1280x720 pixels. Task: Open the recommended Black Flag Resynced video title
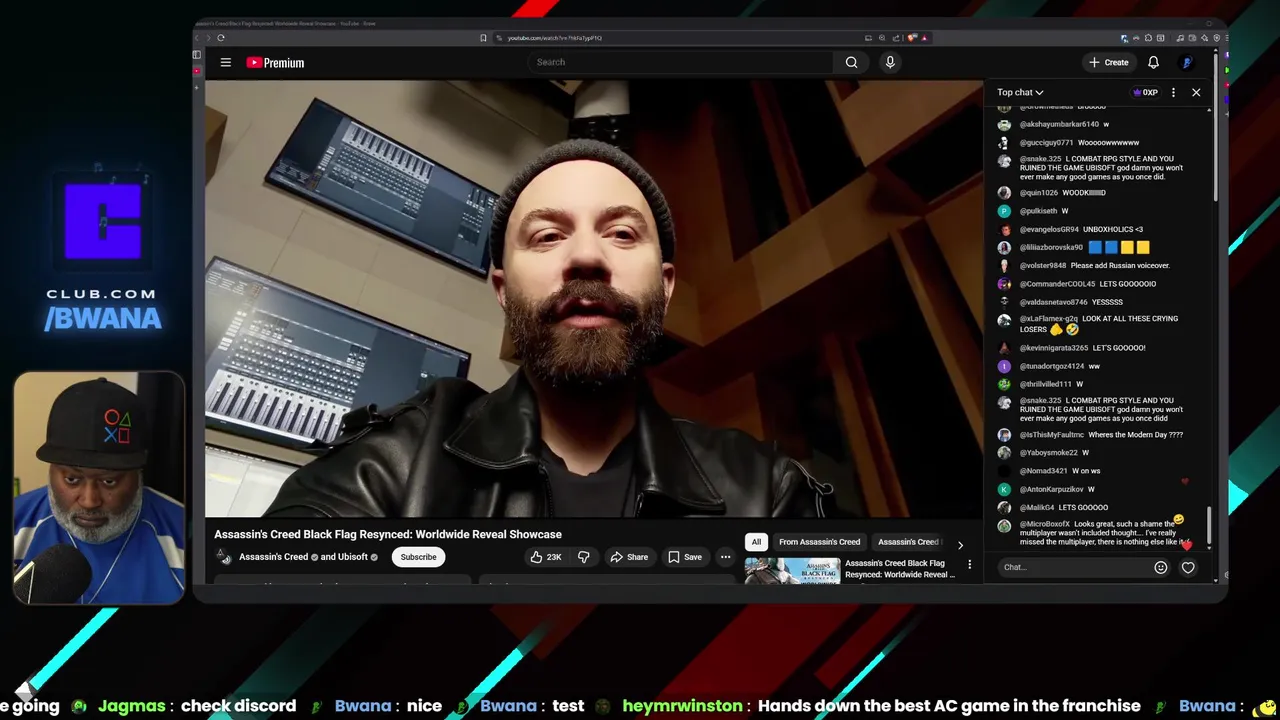pyautogui.click(x=899, y=569)
